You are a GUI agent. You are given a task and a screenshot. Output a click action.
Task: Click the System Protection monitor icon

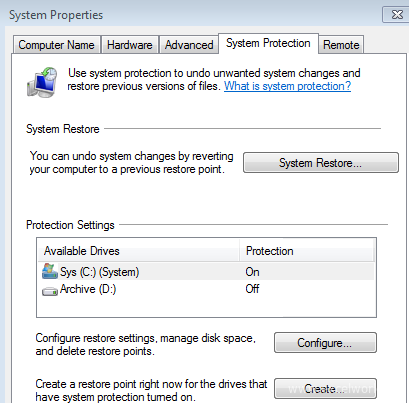[x=42, y=82]
